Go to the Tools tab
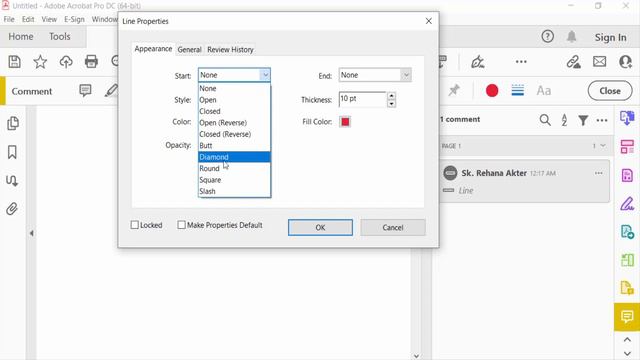The height and width of the screenshot is (360, 640). 60,36
